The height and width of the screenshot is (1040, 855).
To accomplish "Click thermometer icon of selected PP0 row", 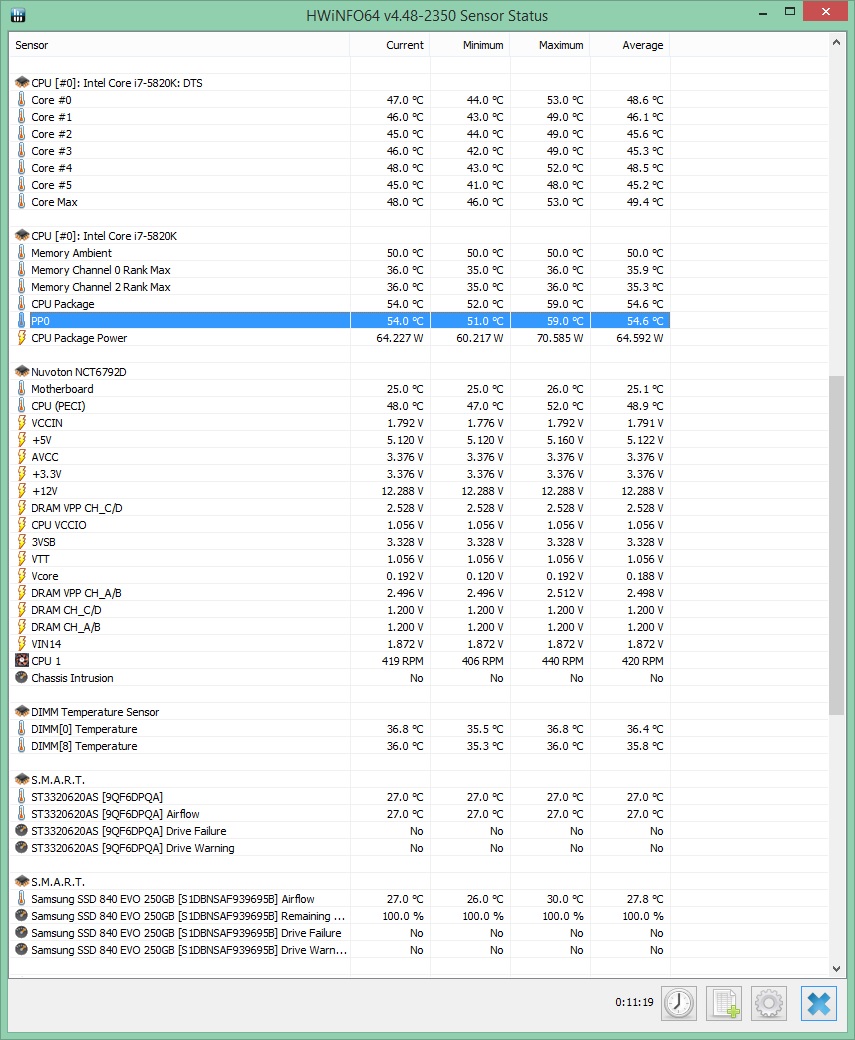I will pos(21,321).
